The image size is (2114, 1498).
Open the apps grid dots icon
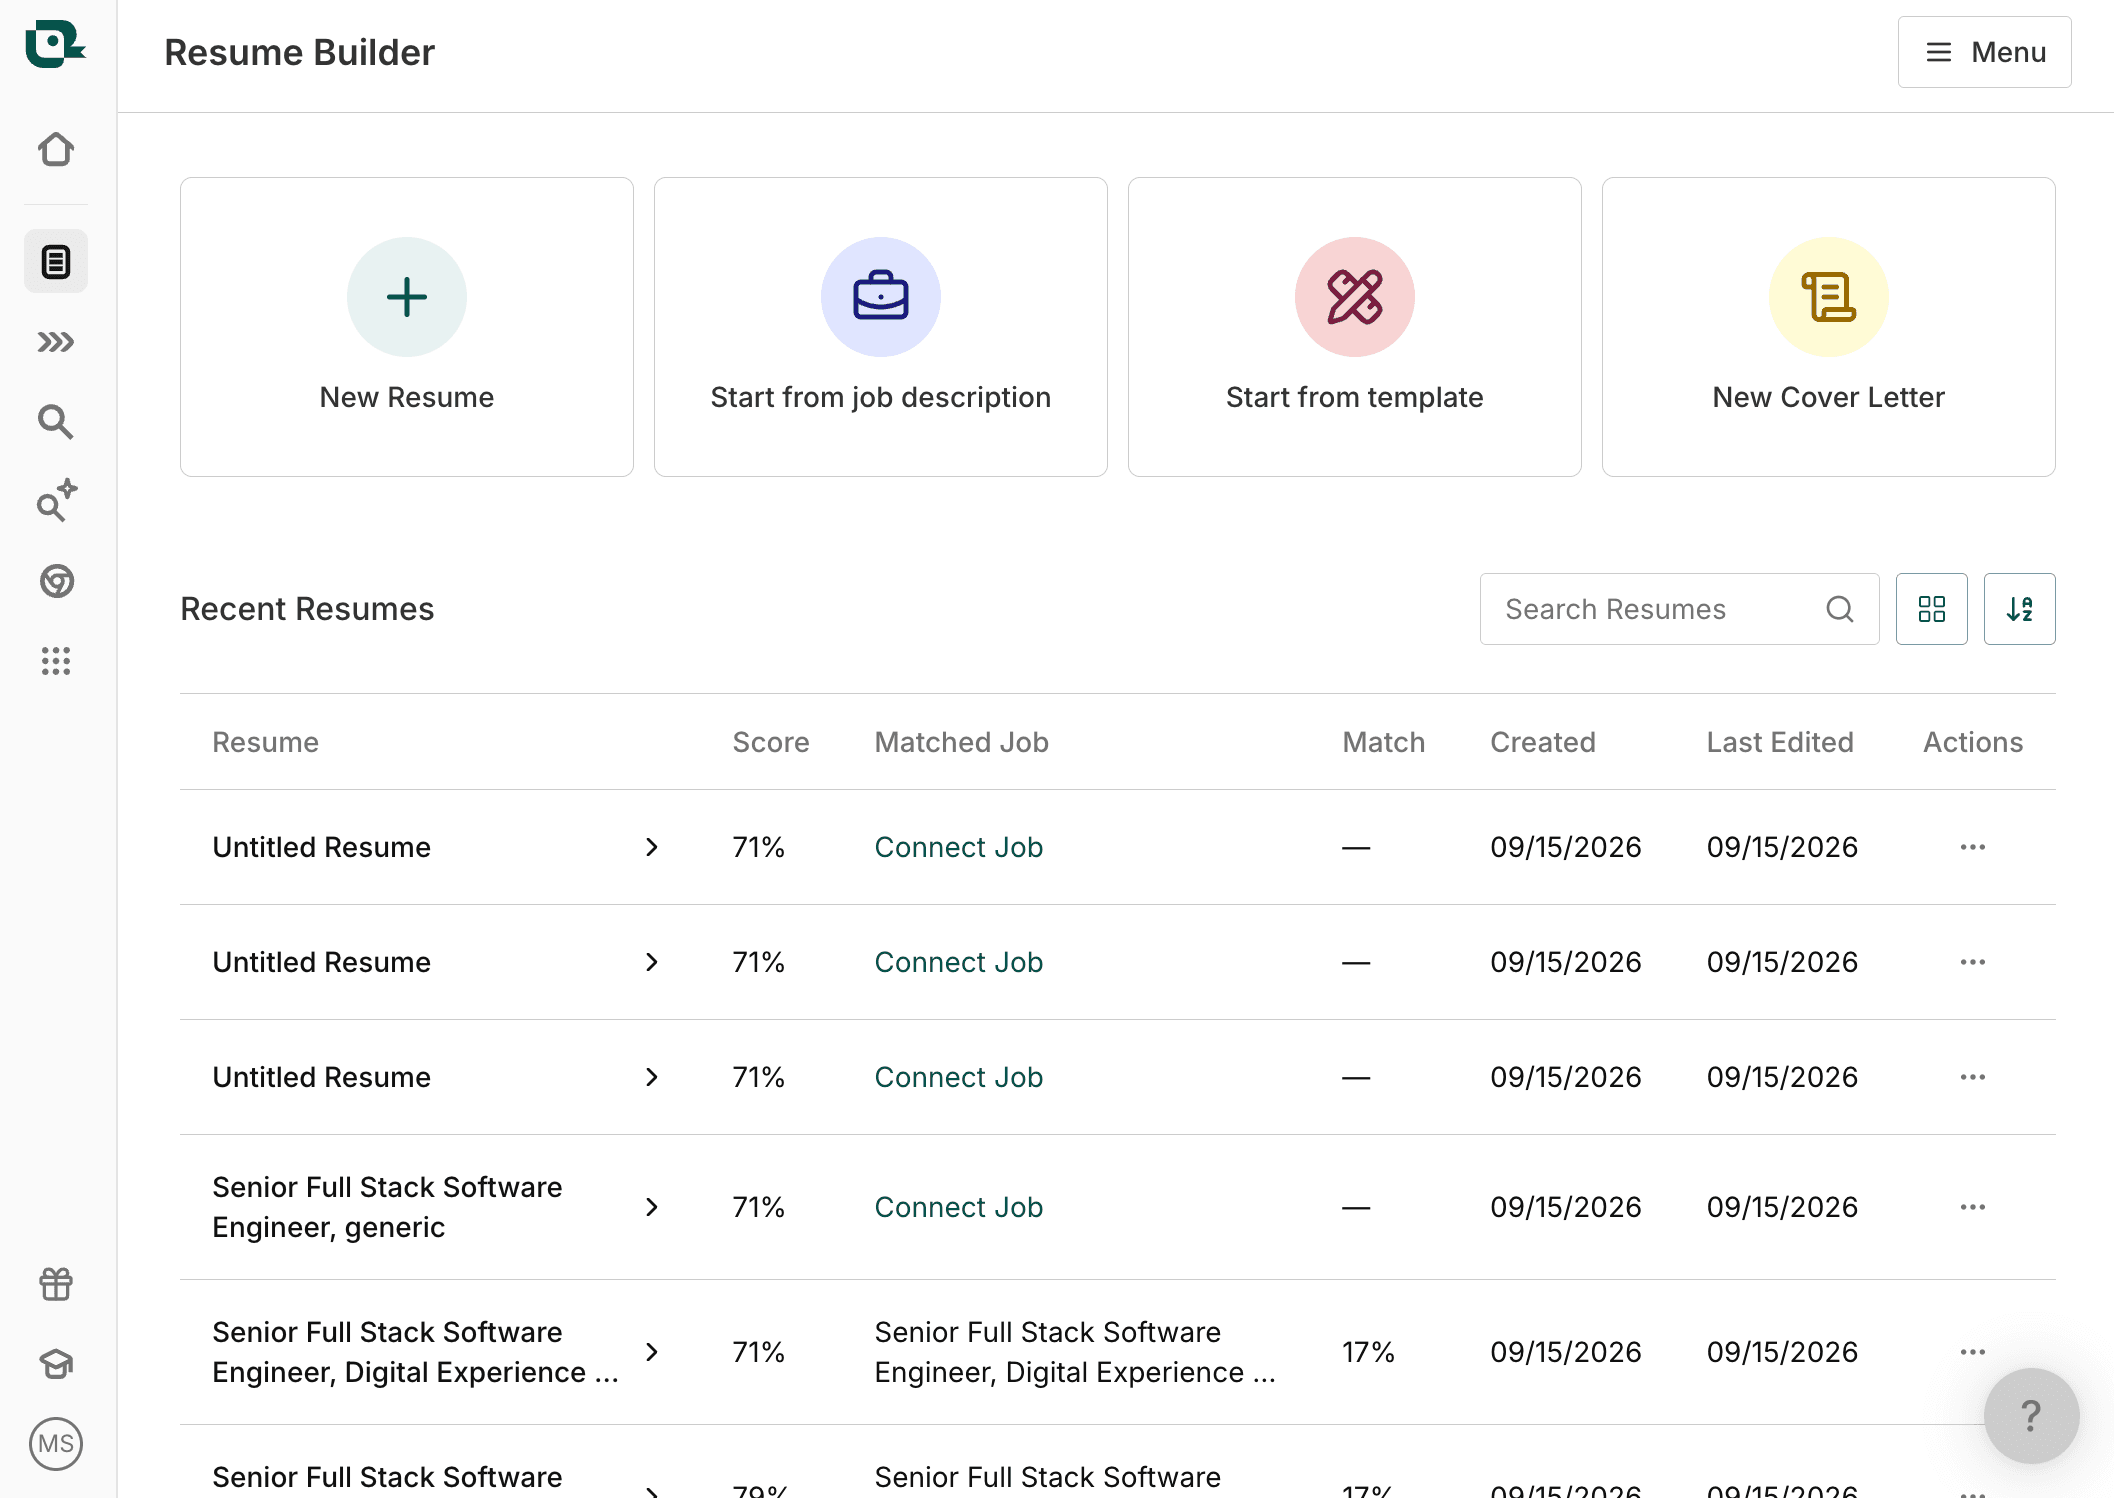(56, 661)
